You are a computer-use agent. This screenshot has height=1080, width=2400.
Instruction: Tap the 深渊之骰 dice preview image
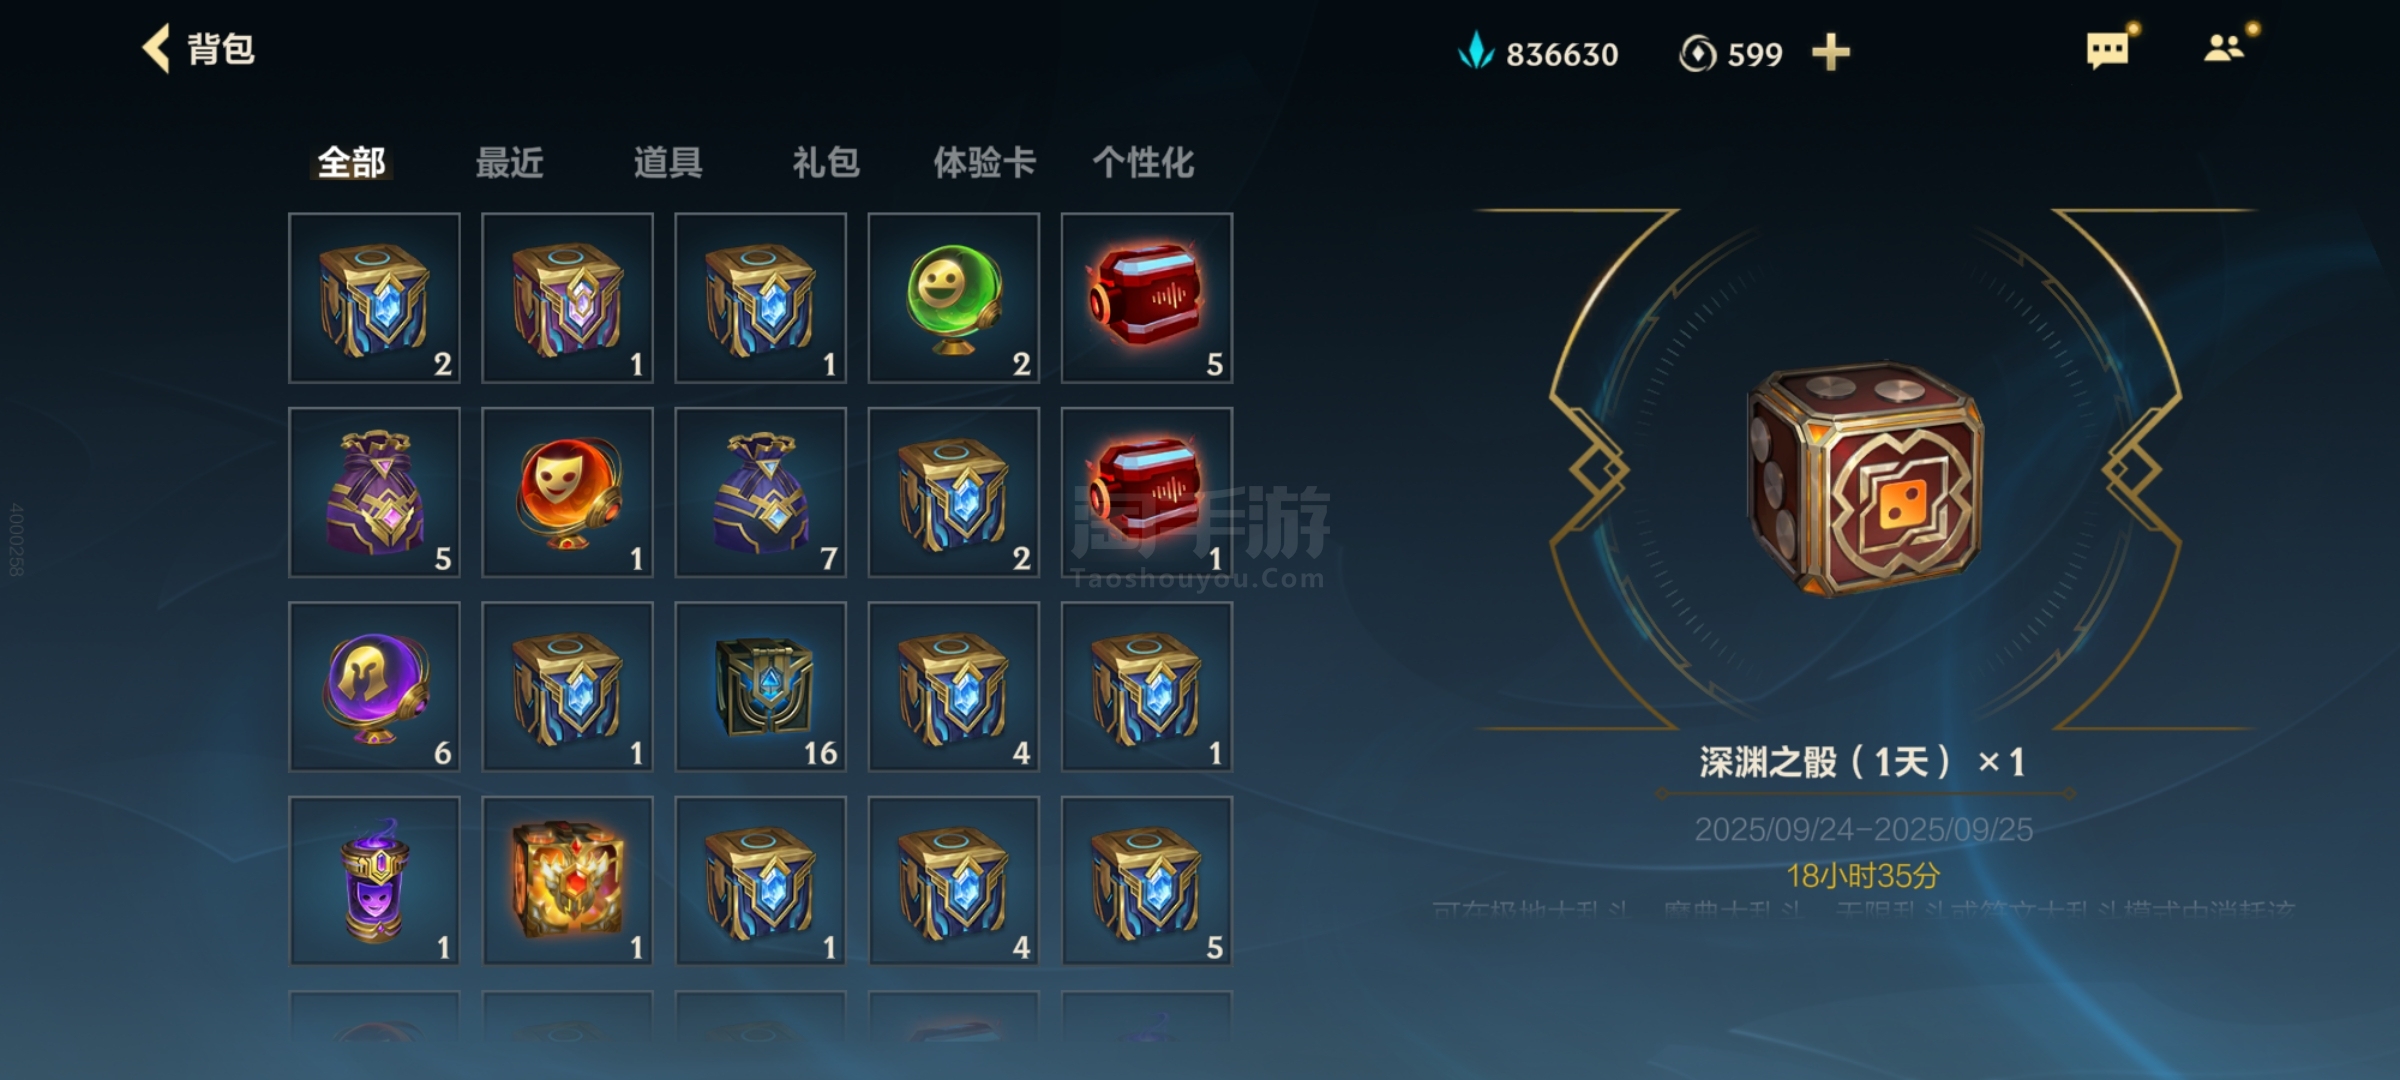coord(1865,480)
